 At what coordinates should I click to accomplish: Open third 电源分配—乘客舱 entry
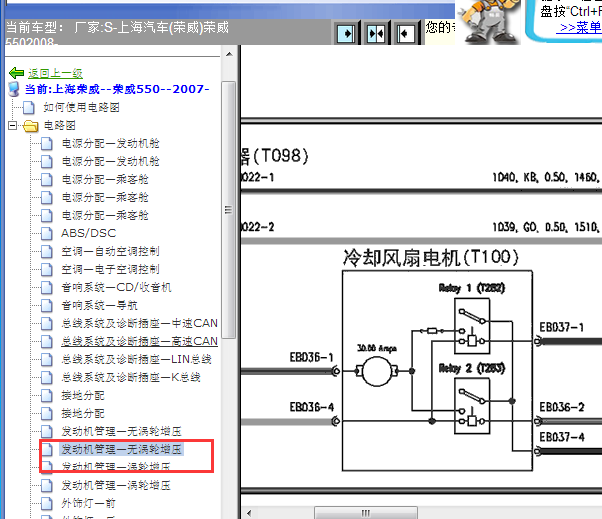click(x=105, y=216)
